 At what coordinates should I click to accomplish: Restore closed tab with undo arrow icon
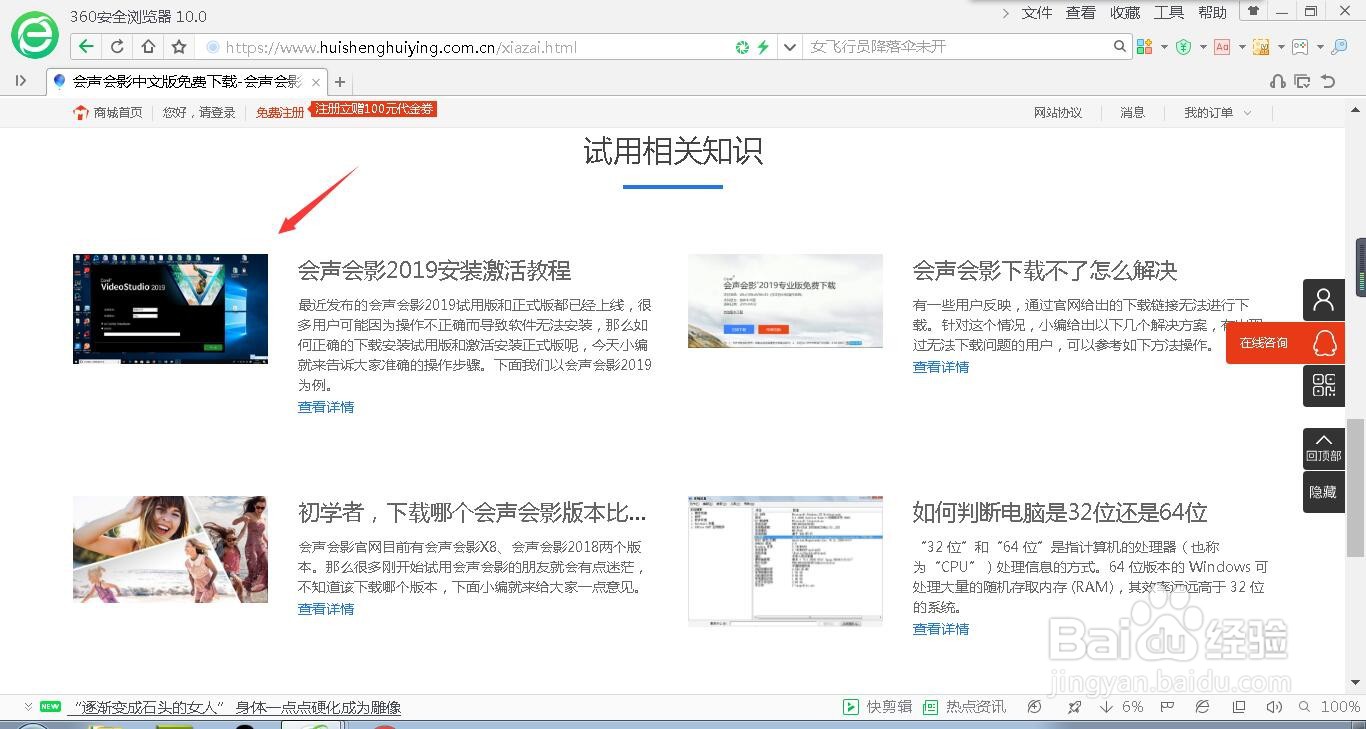[1328, 82]
